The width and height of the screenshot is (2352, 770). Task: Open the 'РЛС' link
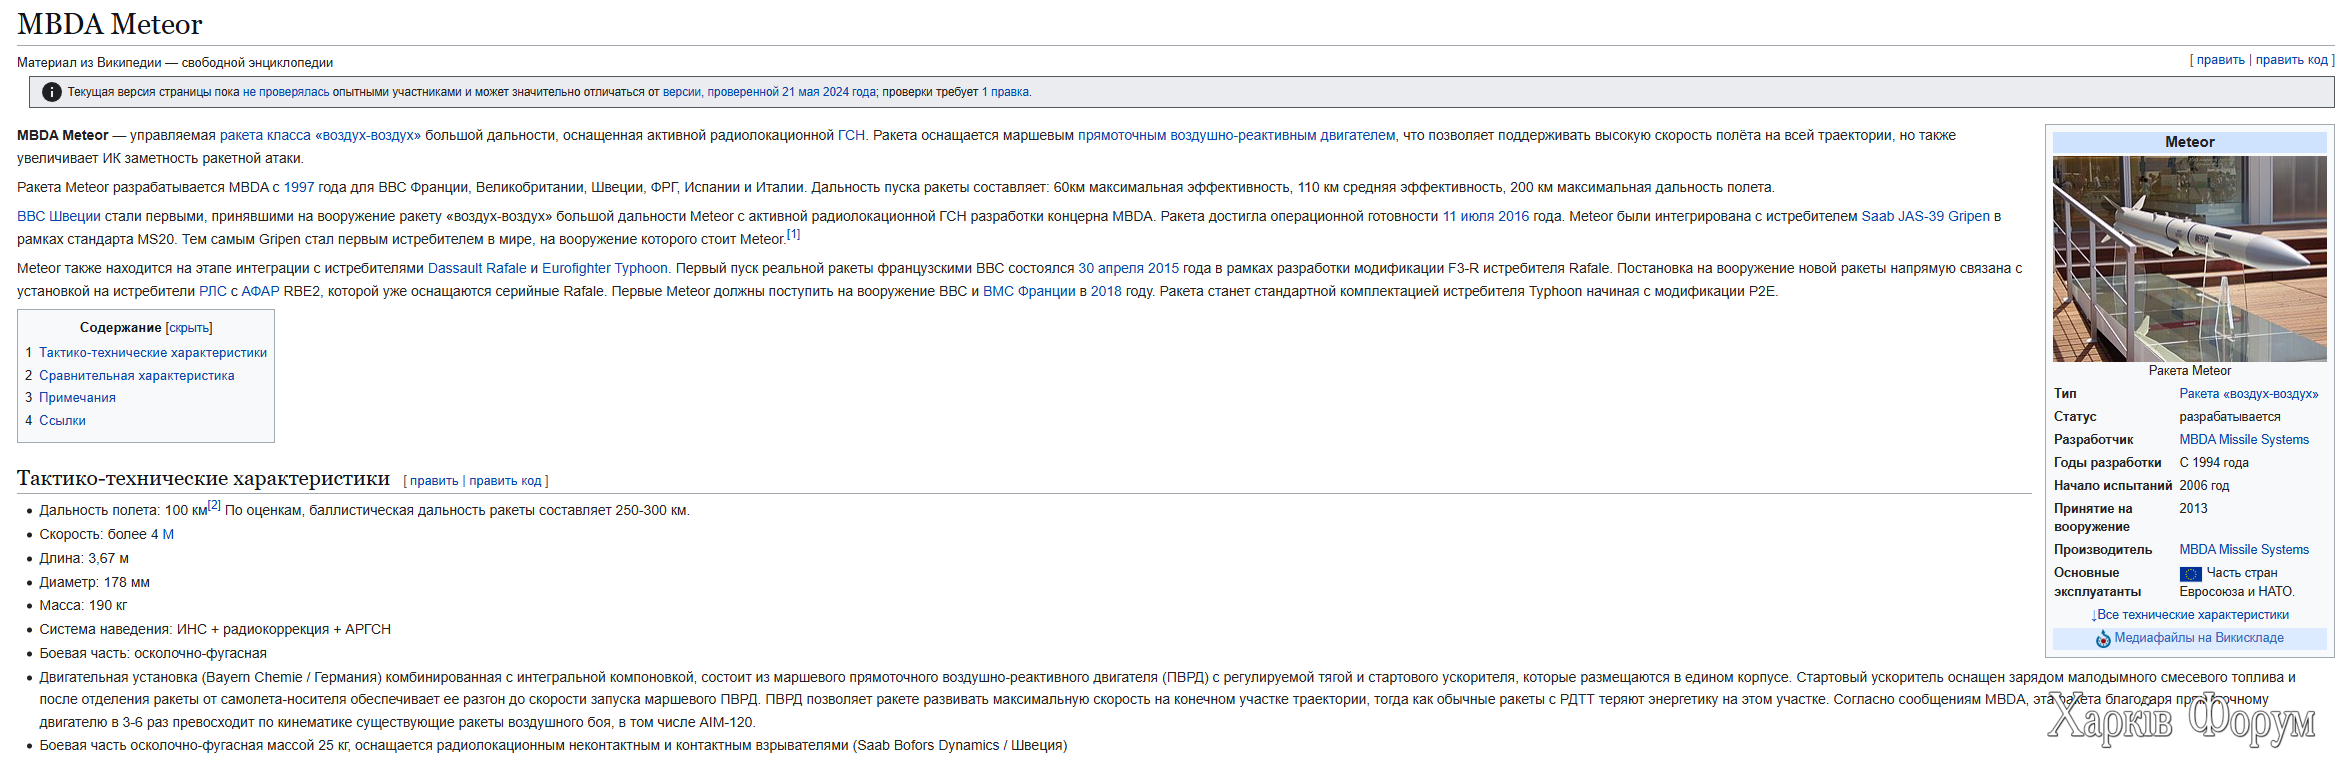coord(213,291)
